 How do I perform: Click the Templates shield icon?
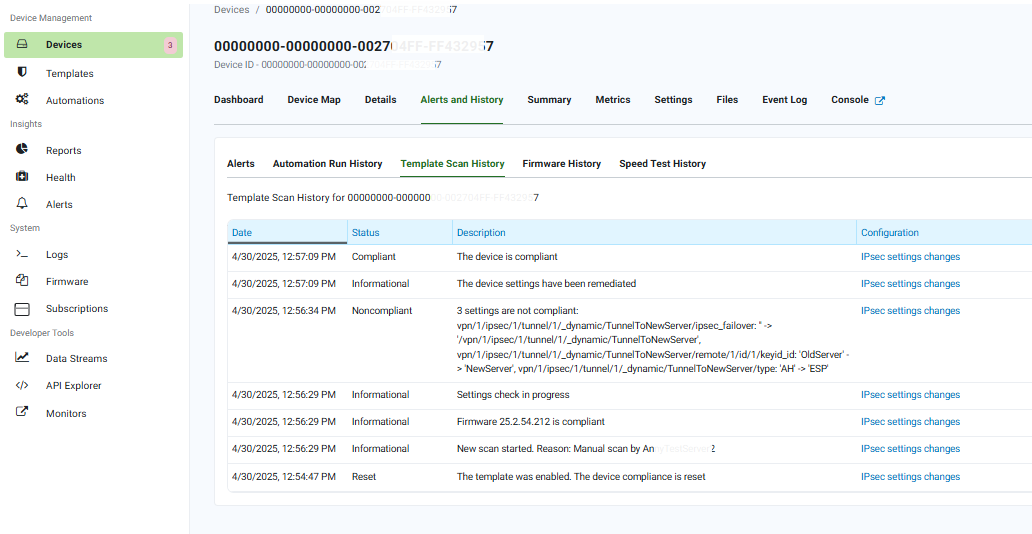coord(22,73)
